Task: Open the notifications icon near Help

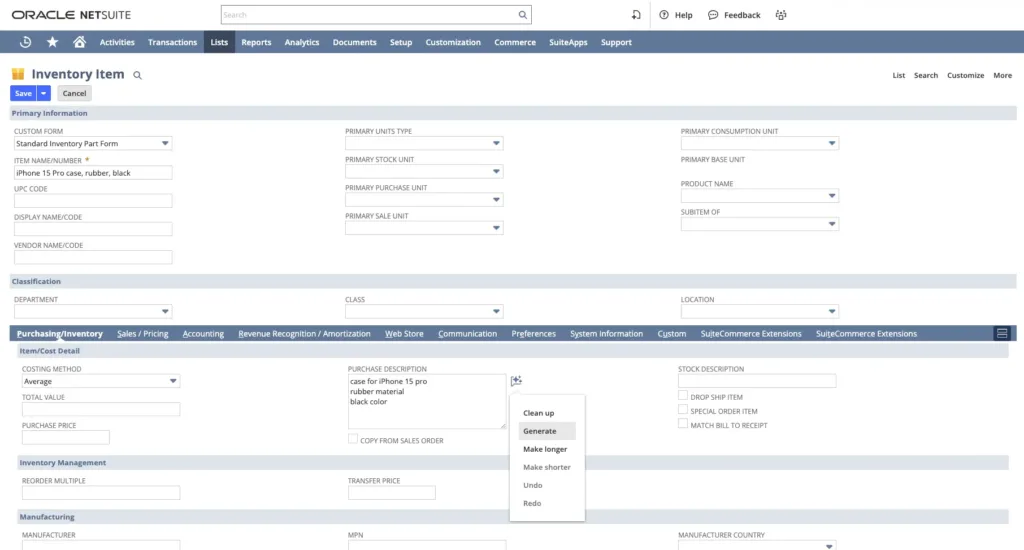Action: (636, 14)
